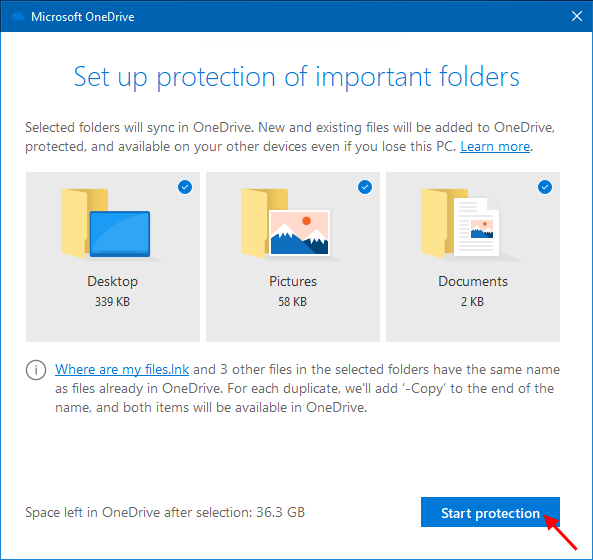Click the 339 KB size under Desktop
This screenshot has height=560, width=593.
(x=112, y=302)
